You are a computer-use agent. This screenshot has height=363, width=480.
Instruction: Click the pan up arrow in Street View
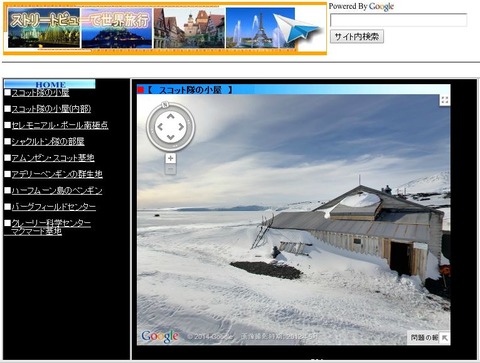tap(171, 116)
